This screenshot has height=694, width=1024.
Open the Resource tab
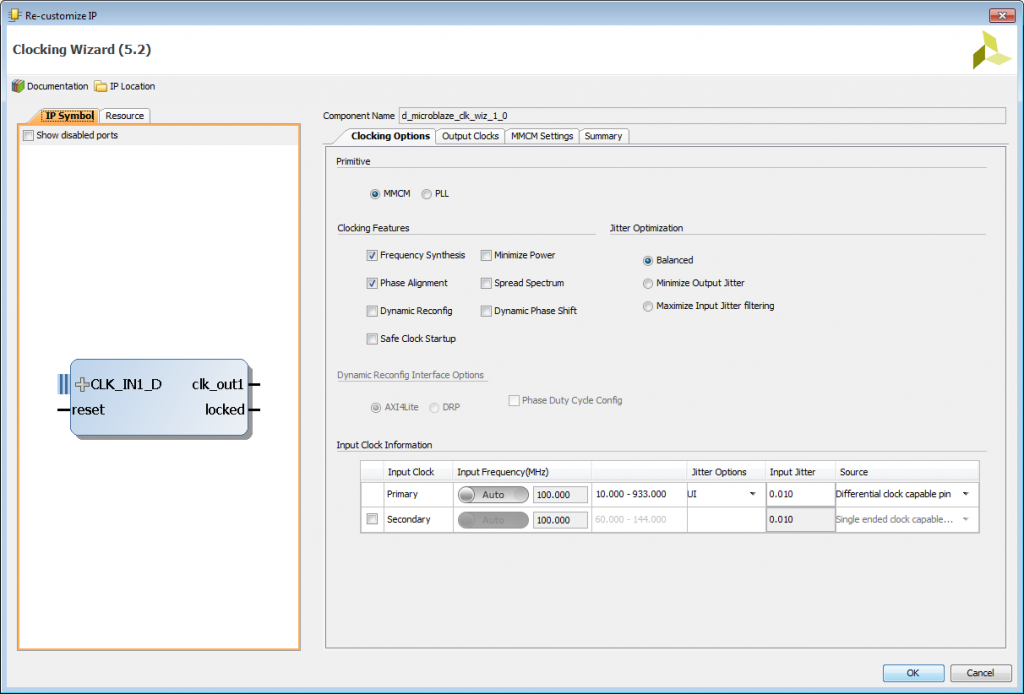[x=124, y=116]
